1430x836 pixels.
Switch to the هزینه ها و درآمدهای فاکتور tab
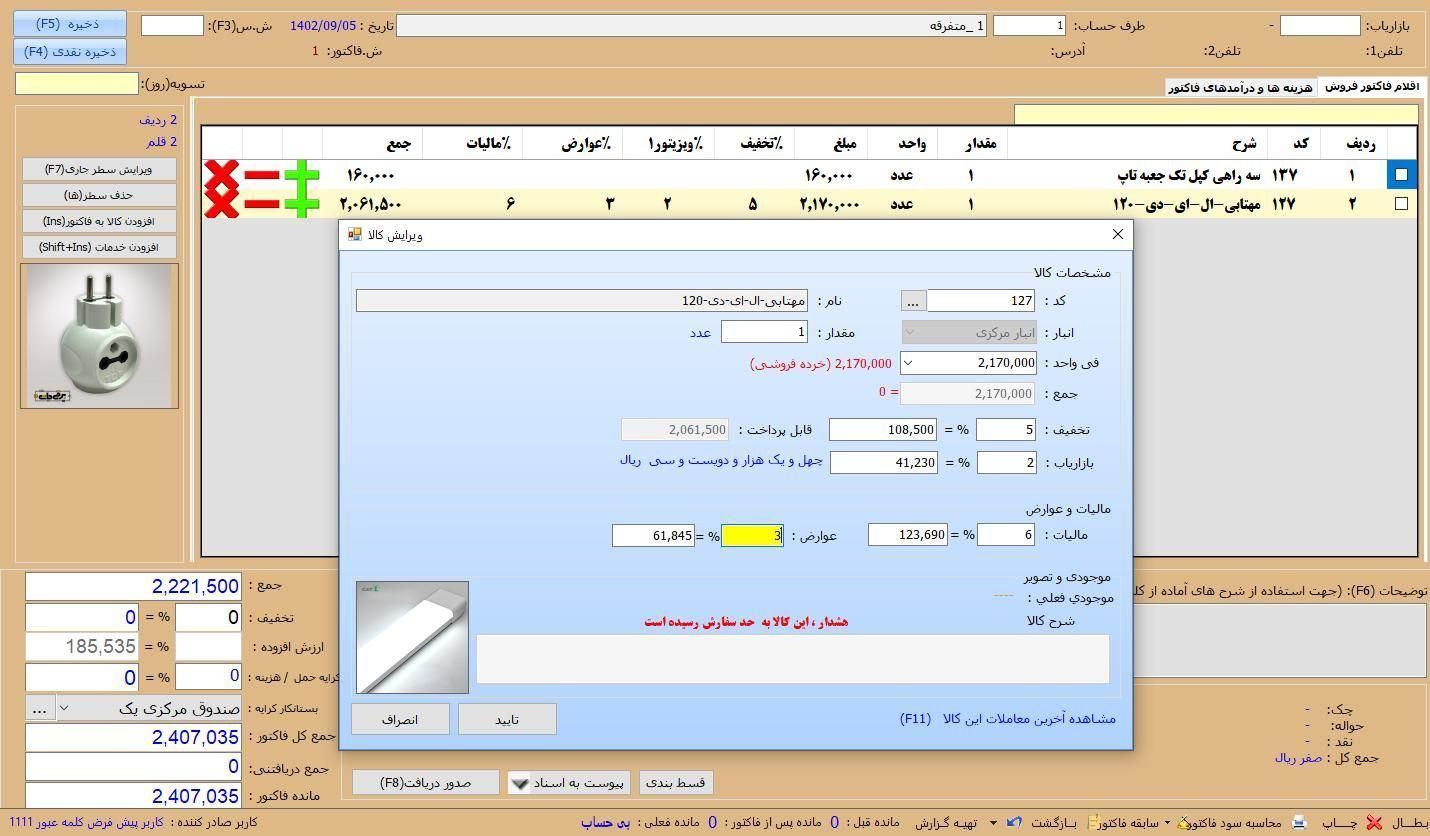point(1240,88)
